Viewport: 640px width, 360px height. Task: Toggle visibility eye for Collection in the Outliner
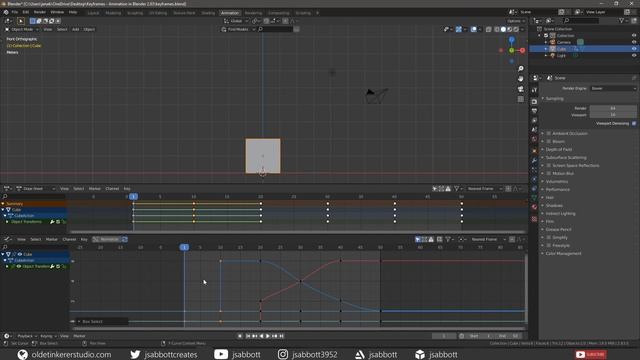(634, 36)
